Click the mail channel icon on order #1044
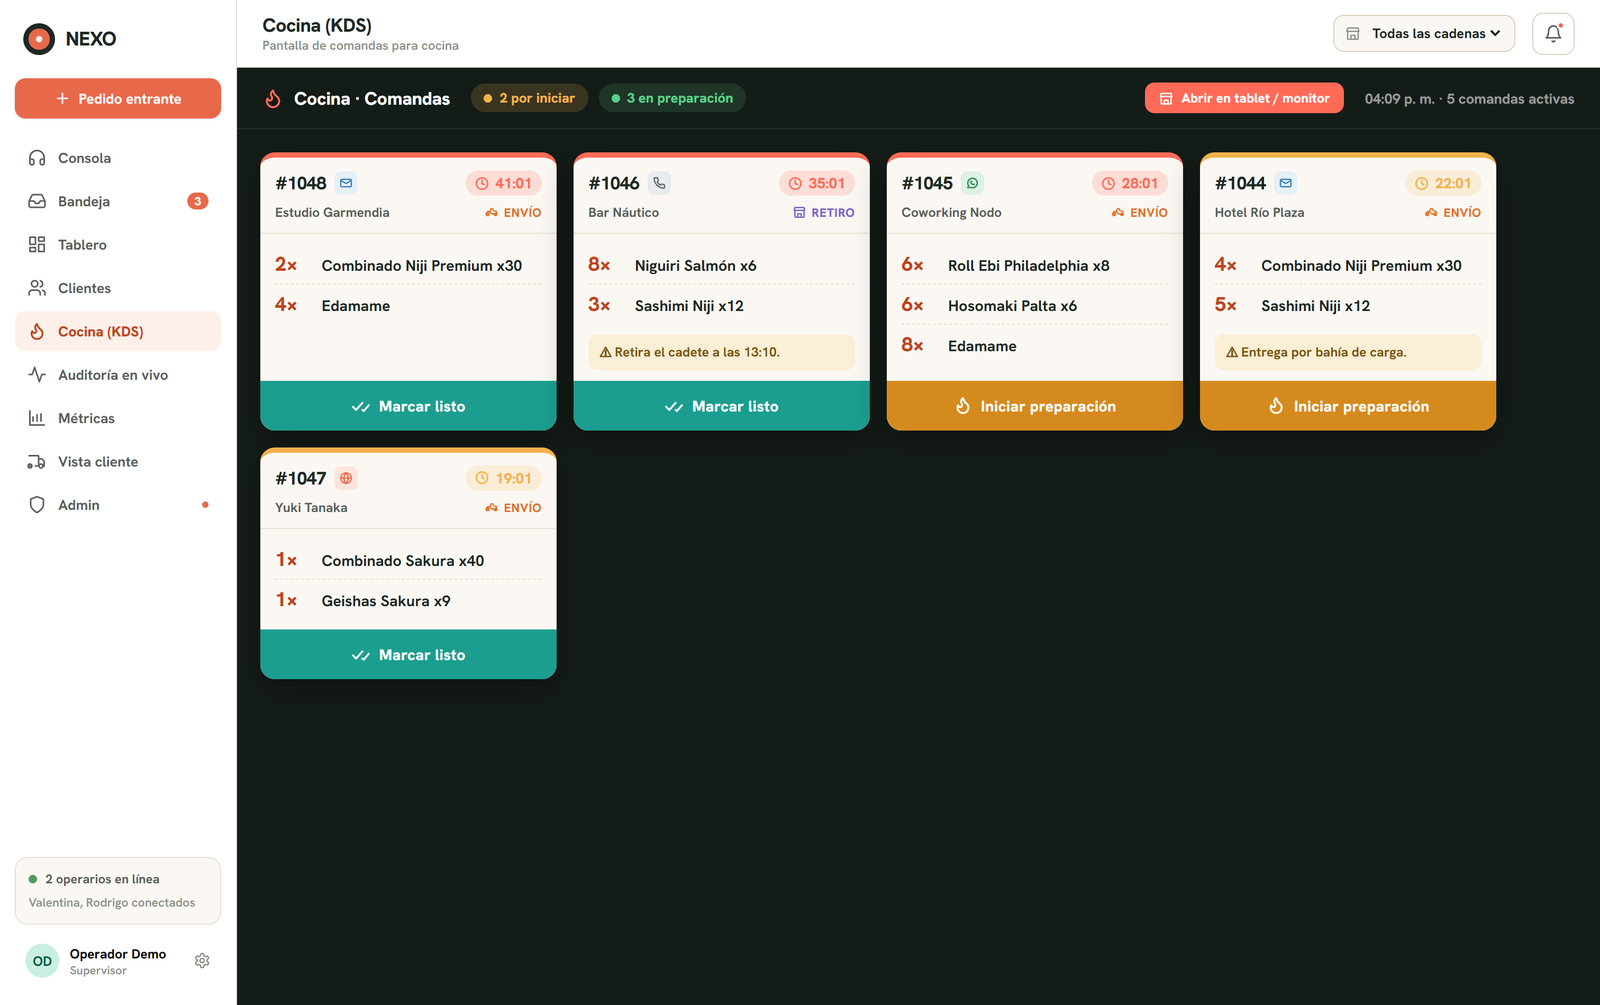1600x1005 pixels. point(1286,183)
